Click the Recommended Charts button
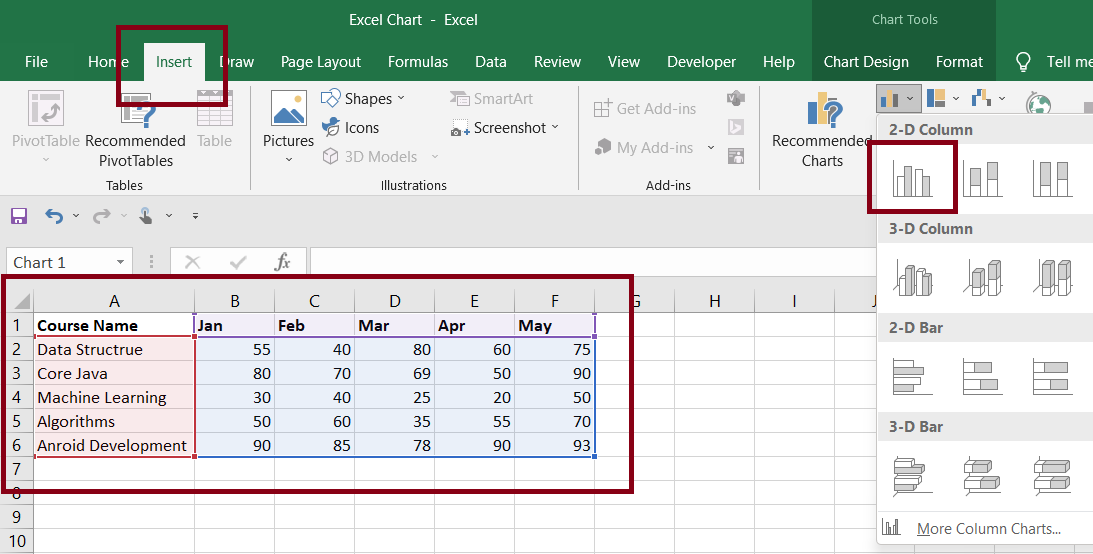This screenshot has width=1093, height=554. click(822, 130)
